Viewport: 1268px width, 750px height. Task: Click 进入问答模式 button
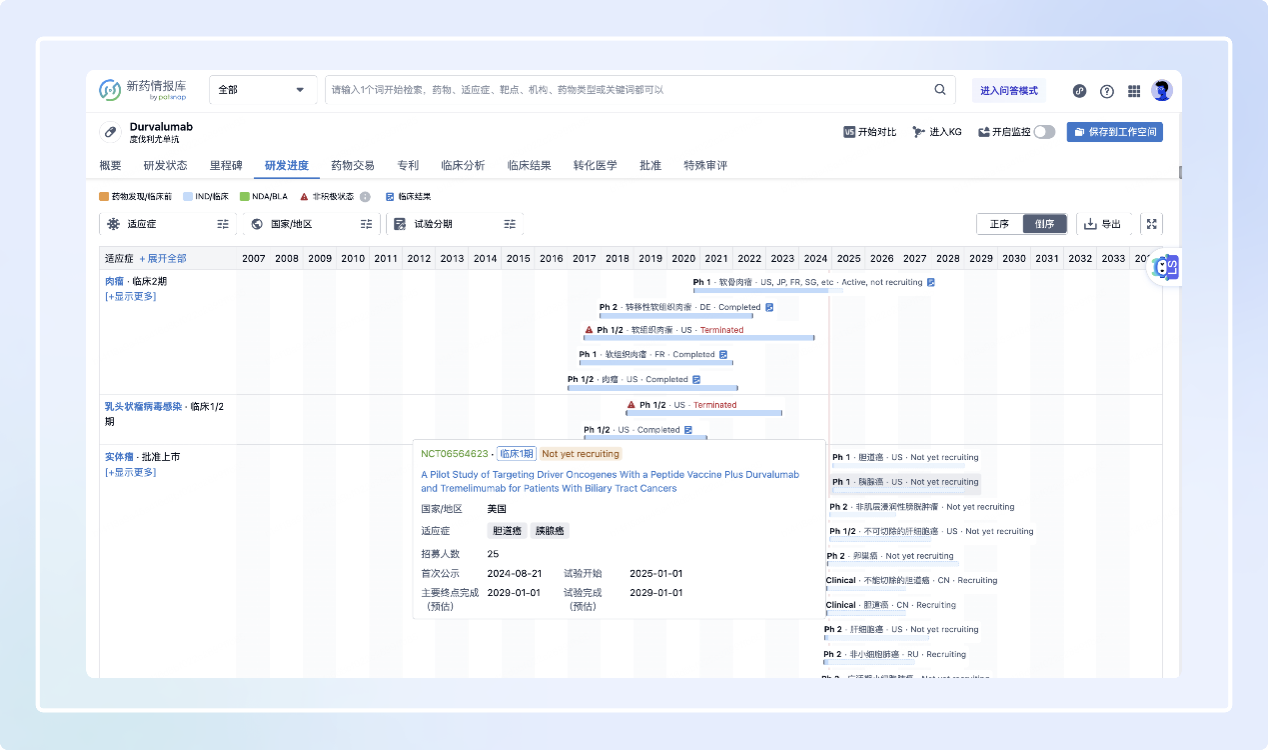pyautogui.click(x=1009, y=90)
